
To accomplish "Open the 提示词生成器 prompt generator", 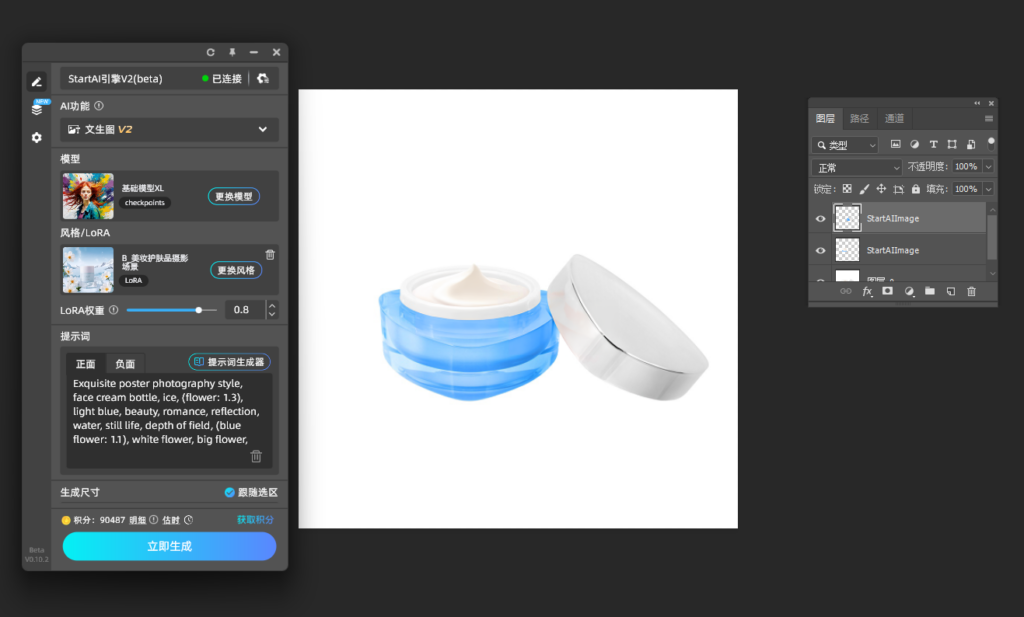I will pyautogui.click(x=230, y=362).
